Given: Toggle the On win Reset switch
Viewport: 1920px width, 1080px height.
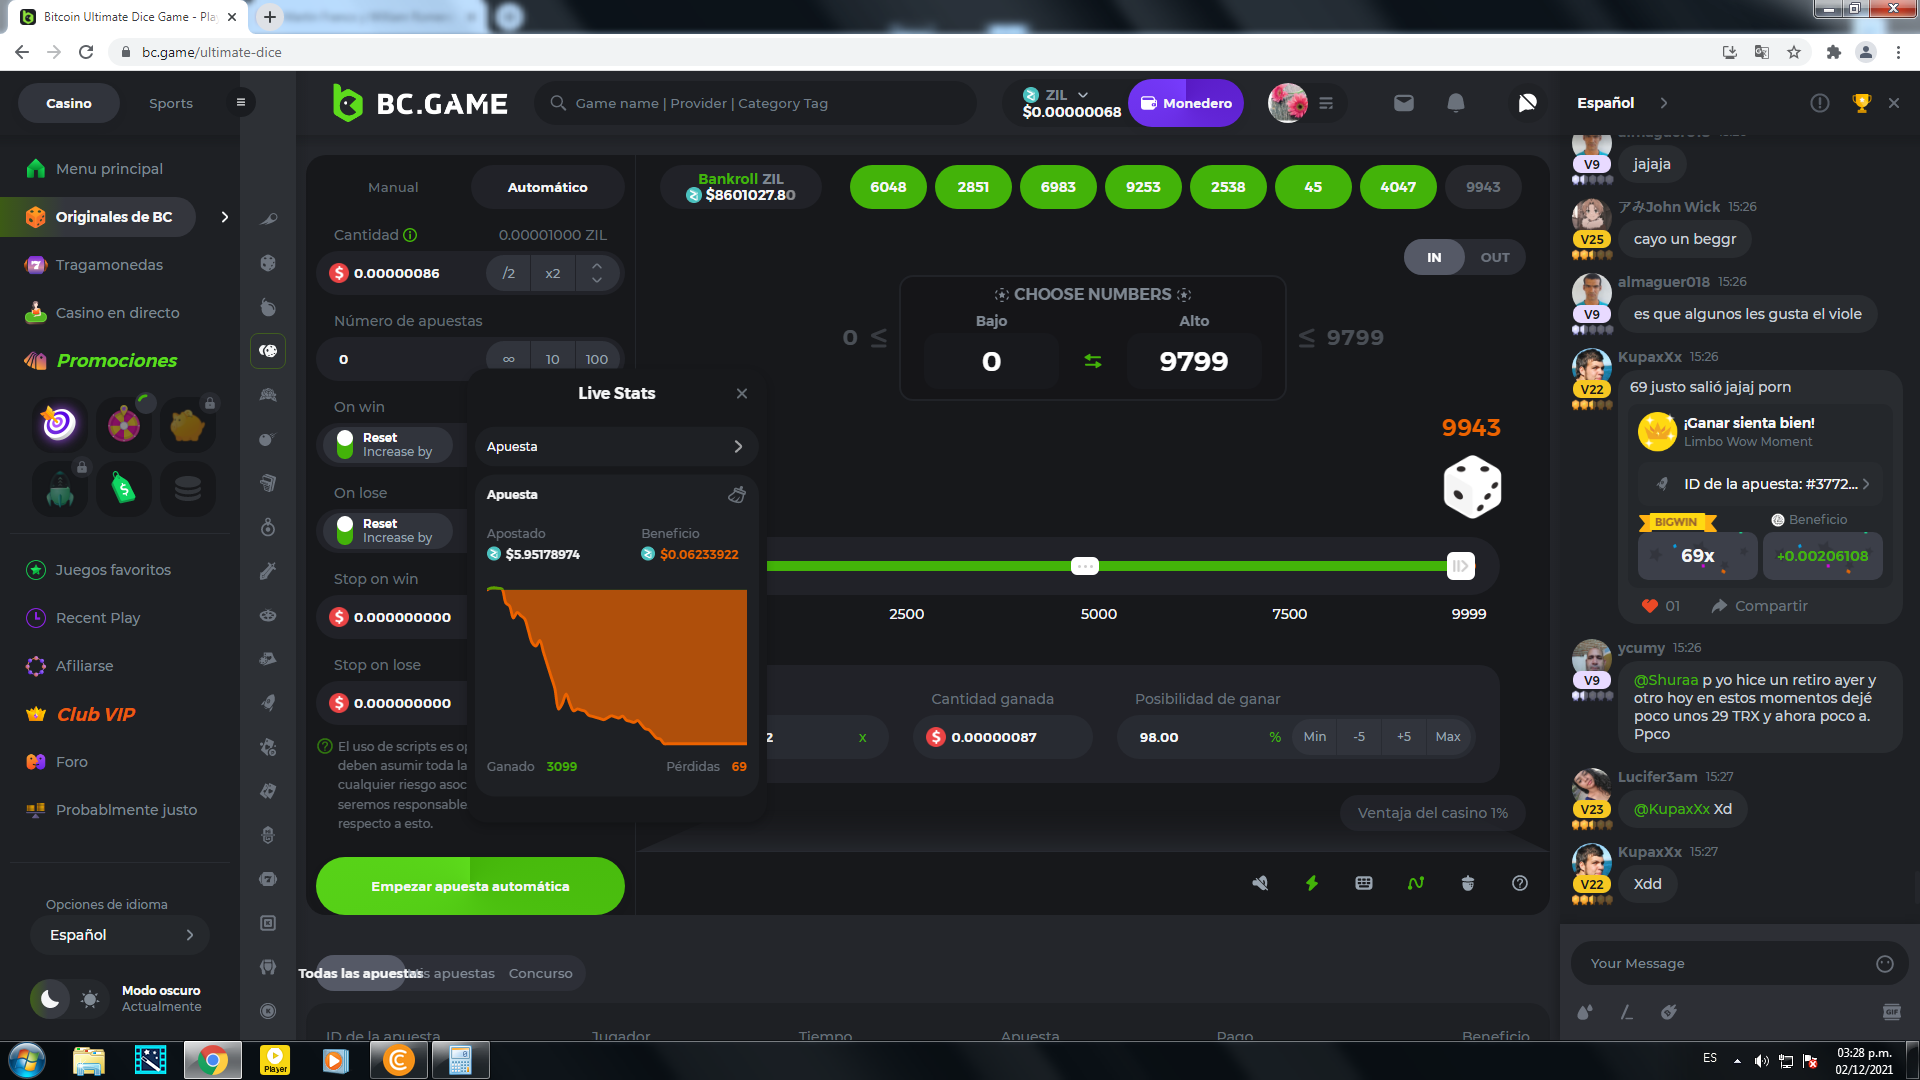Looking at the screenshot, I should point(346,445).
